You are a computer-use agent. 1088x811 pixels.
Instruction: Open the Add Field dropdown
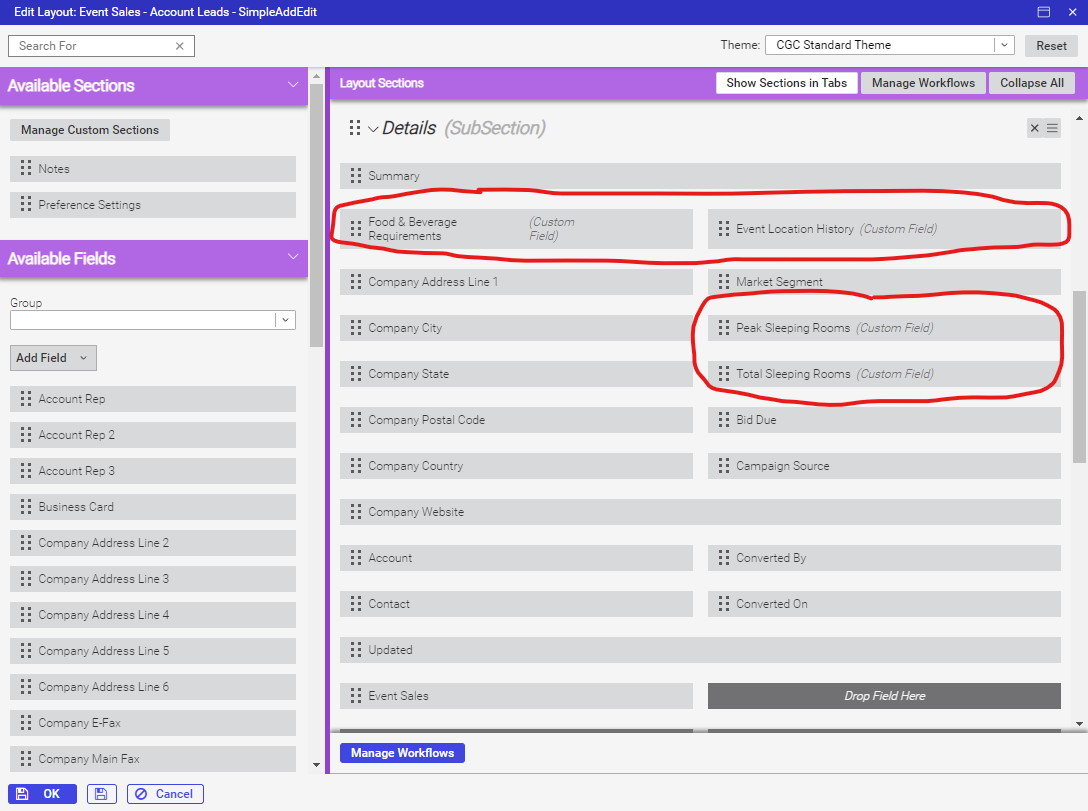(53, 358)
